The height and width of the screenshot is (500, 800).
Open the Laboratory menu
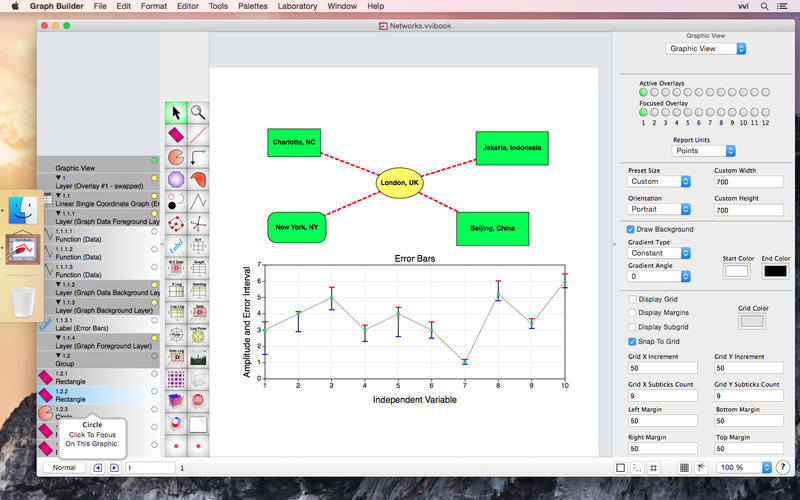(297, 6)
